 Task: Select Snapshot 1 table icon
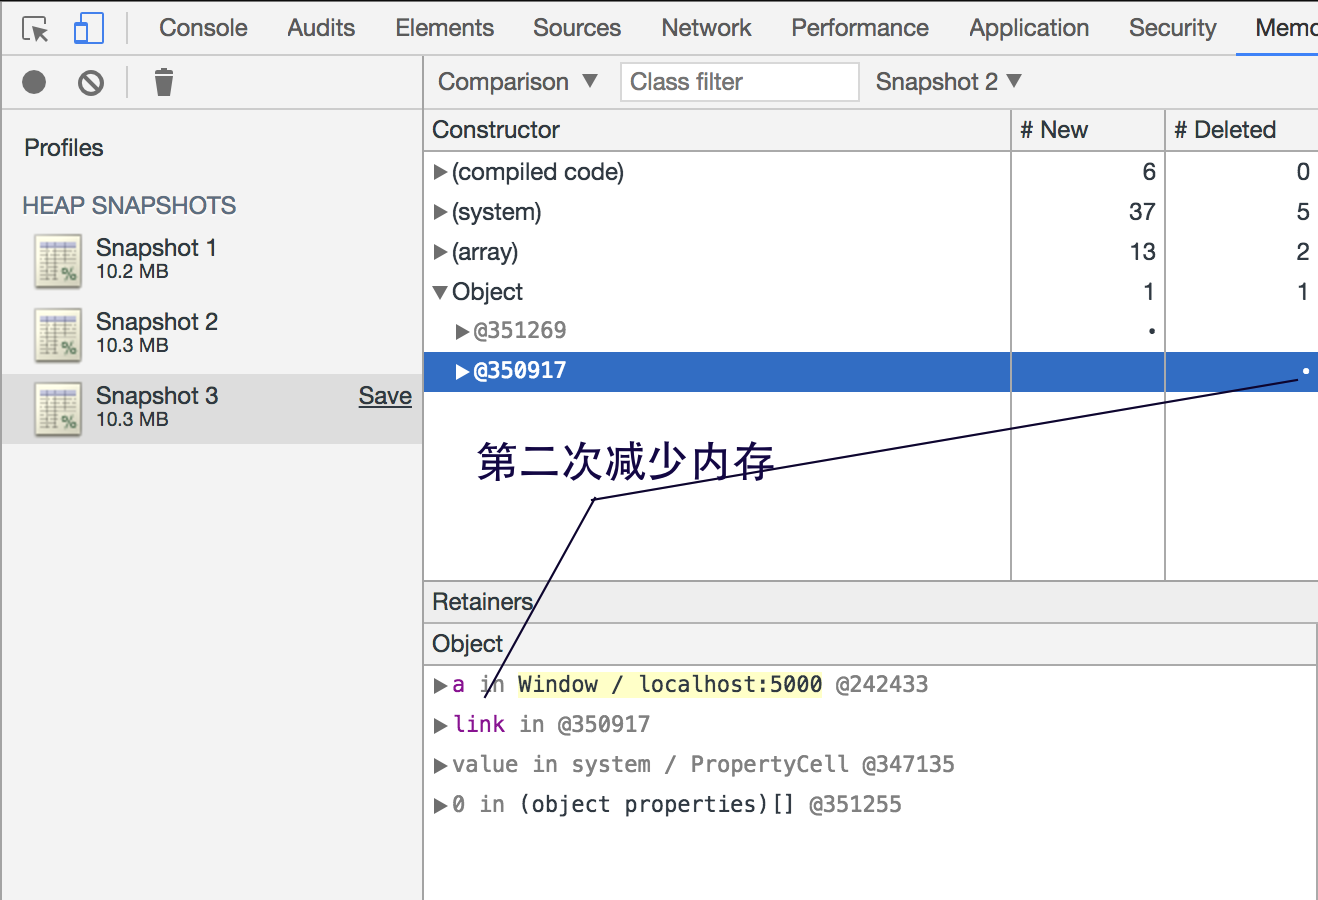click(58, 260)
